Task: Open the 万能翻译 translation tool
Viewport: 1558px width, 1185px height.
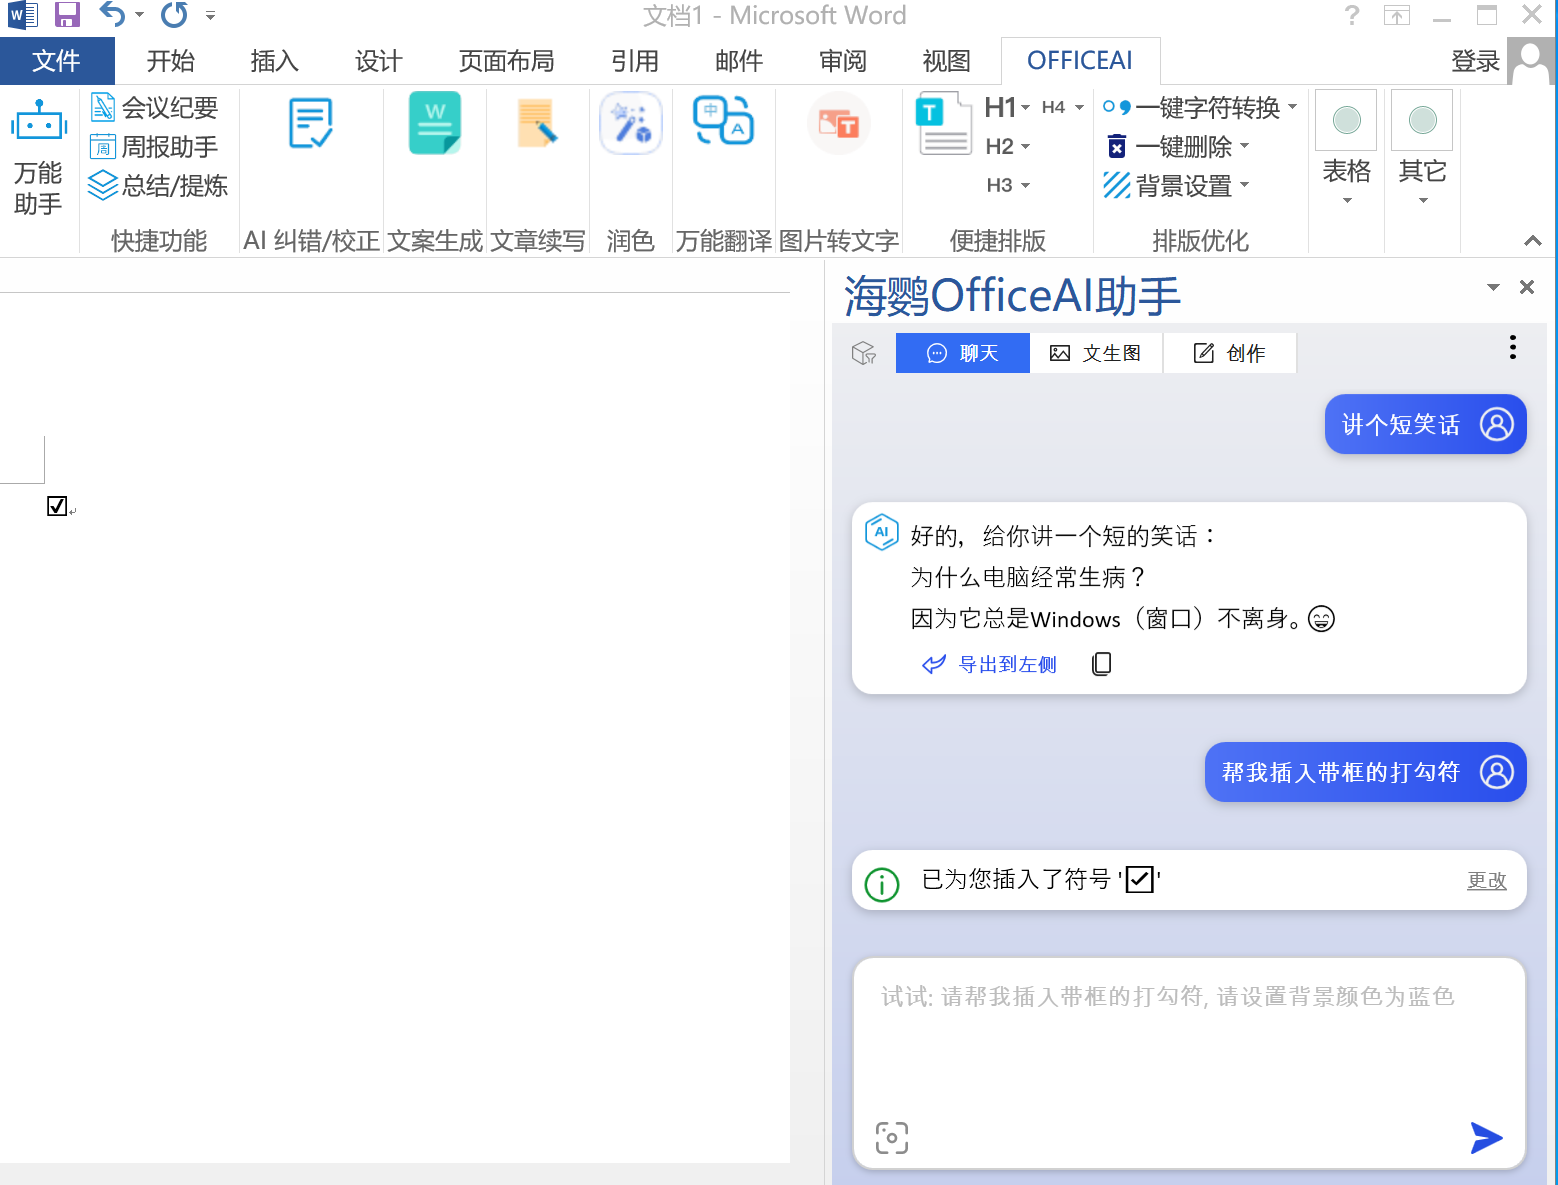Action: [x=724, y=120]
